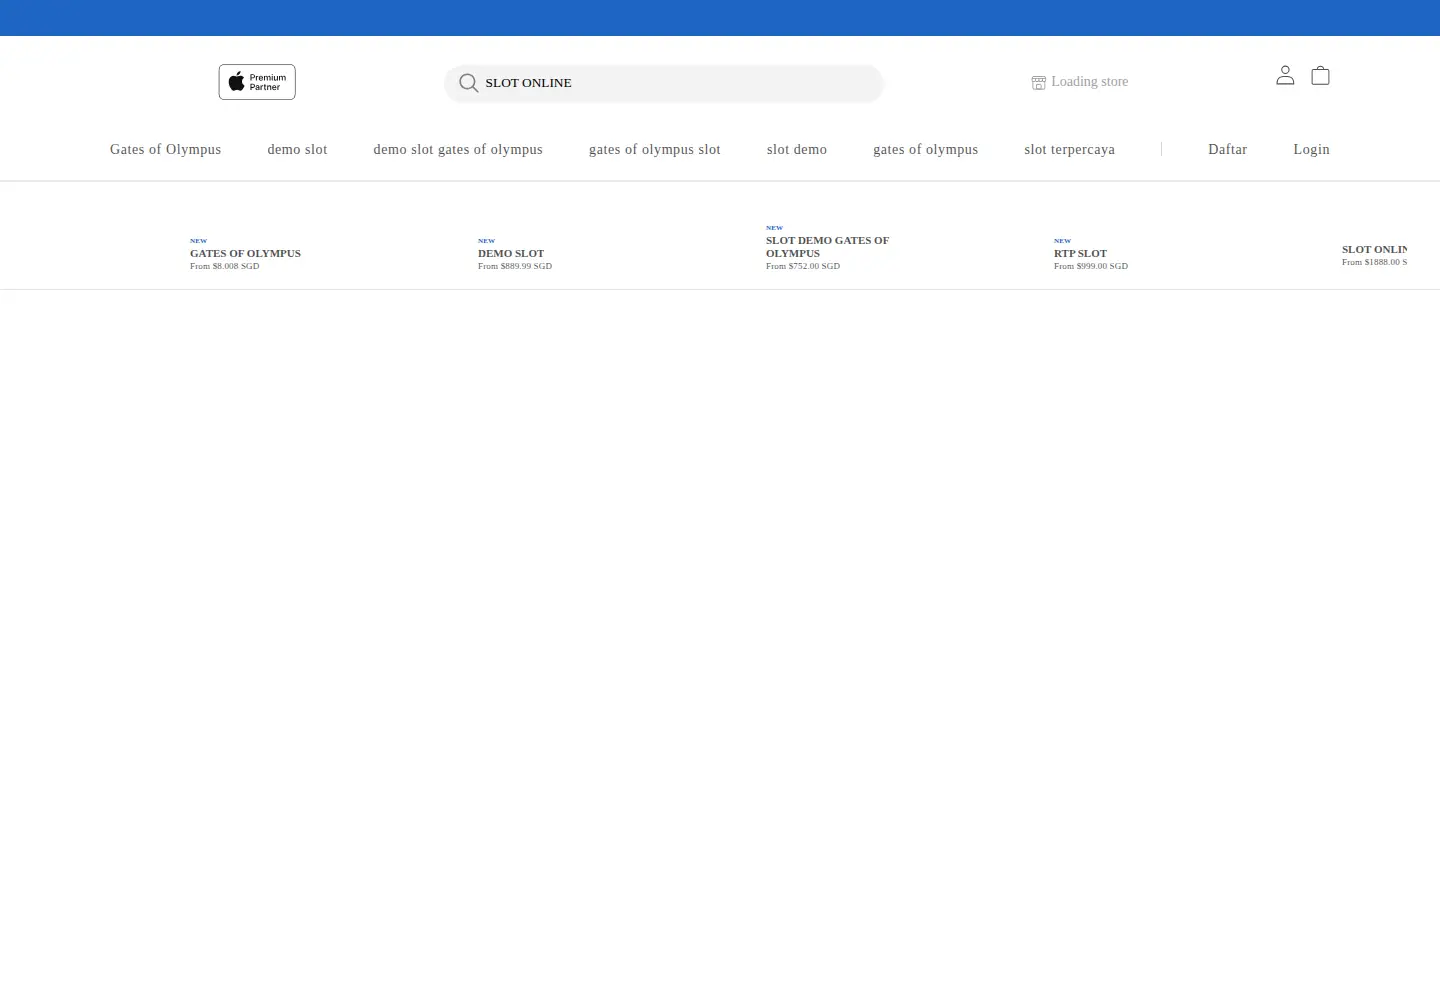Click the From $999.00 SGD price
This screenshot has width=1440, height=1000.
point(1091,266)
